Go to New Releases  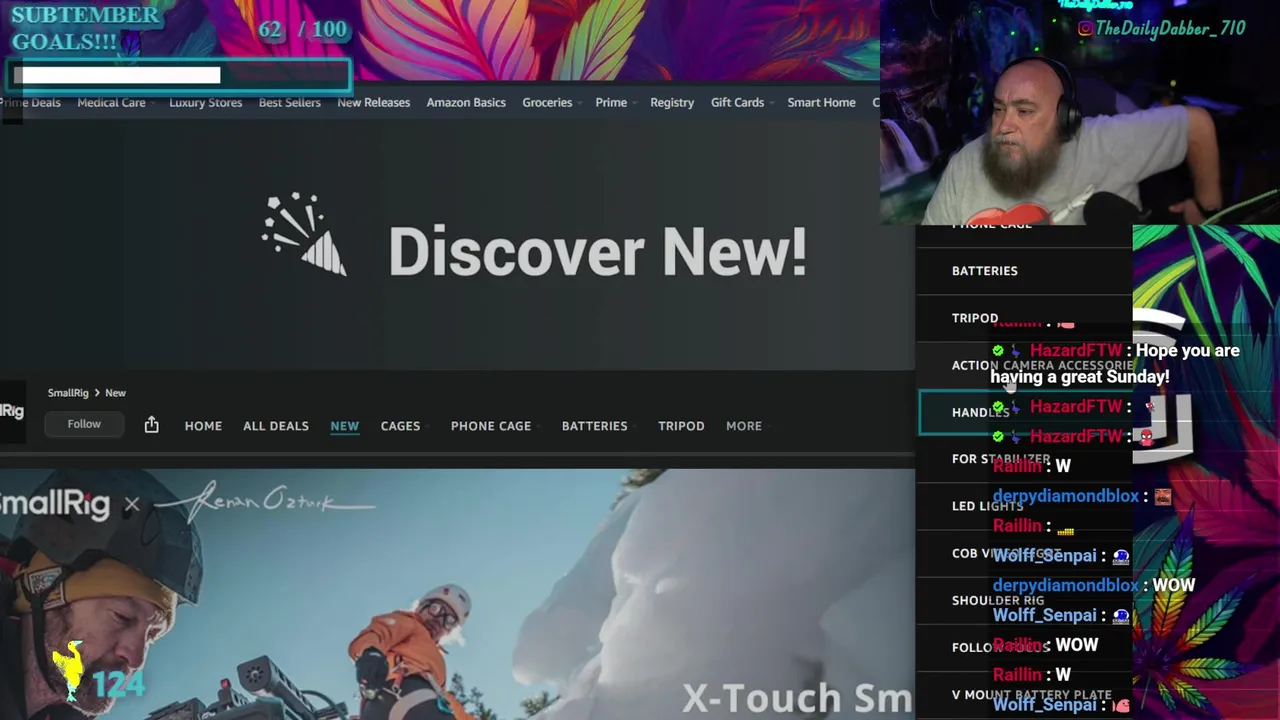point(373,102)
